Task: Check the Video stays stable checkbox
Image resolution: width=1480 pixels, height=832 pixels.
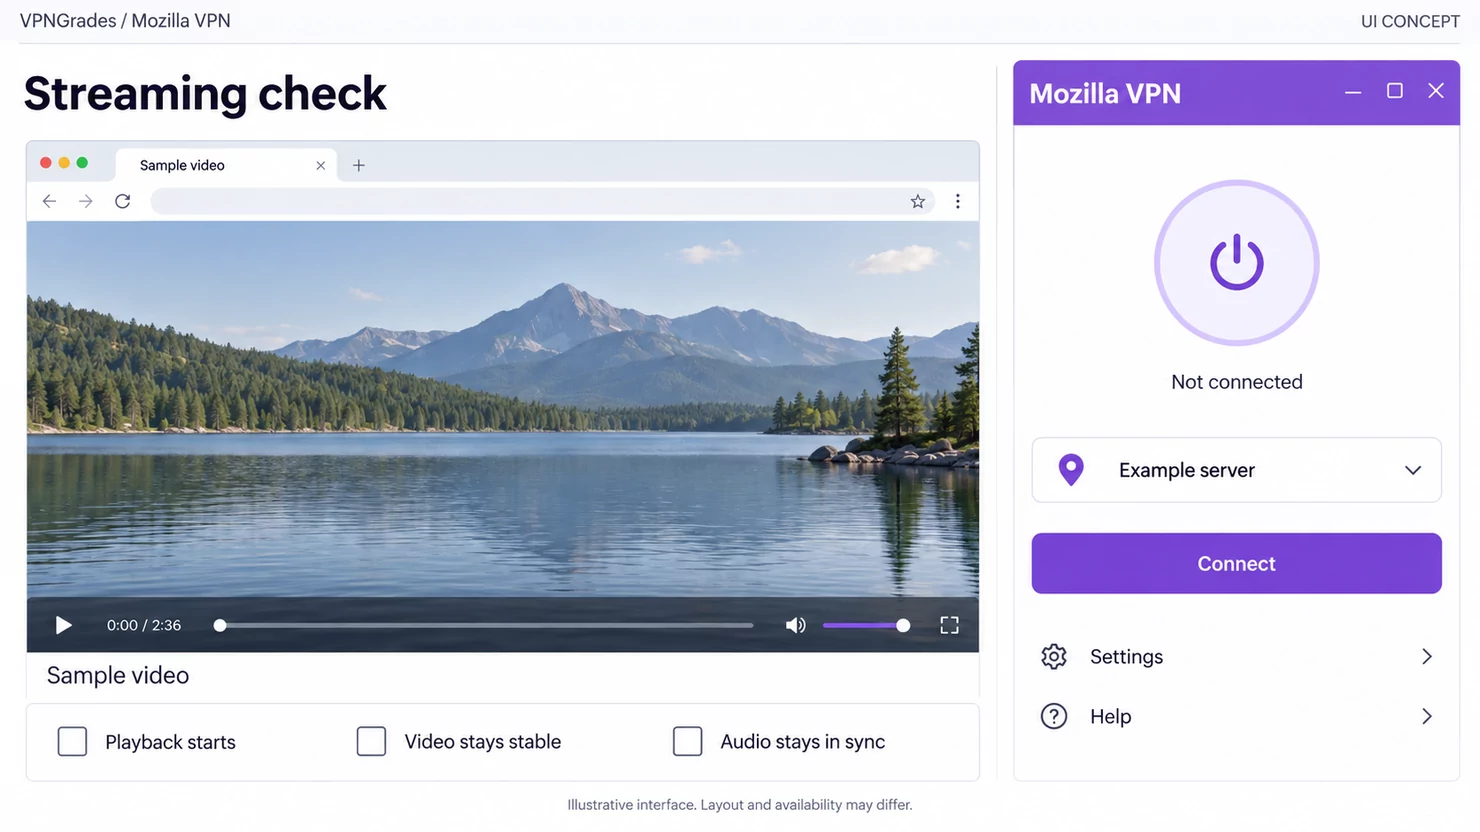Action: (371, 742)
